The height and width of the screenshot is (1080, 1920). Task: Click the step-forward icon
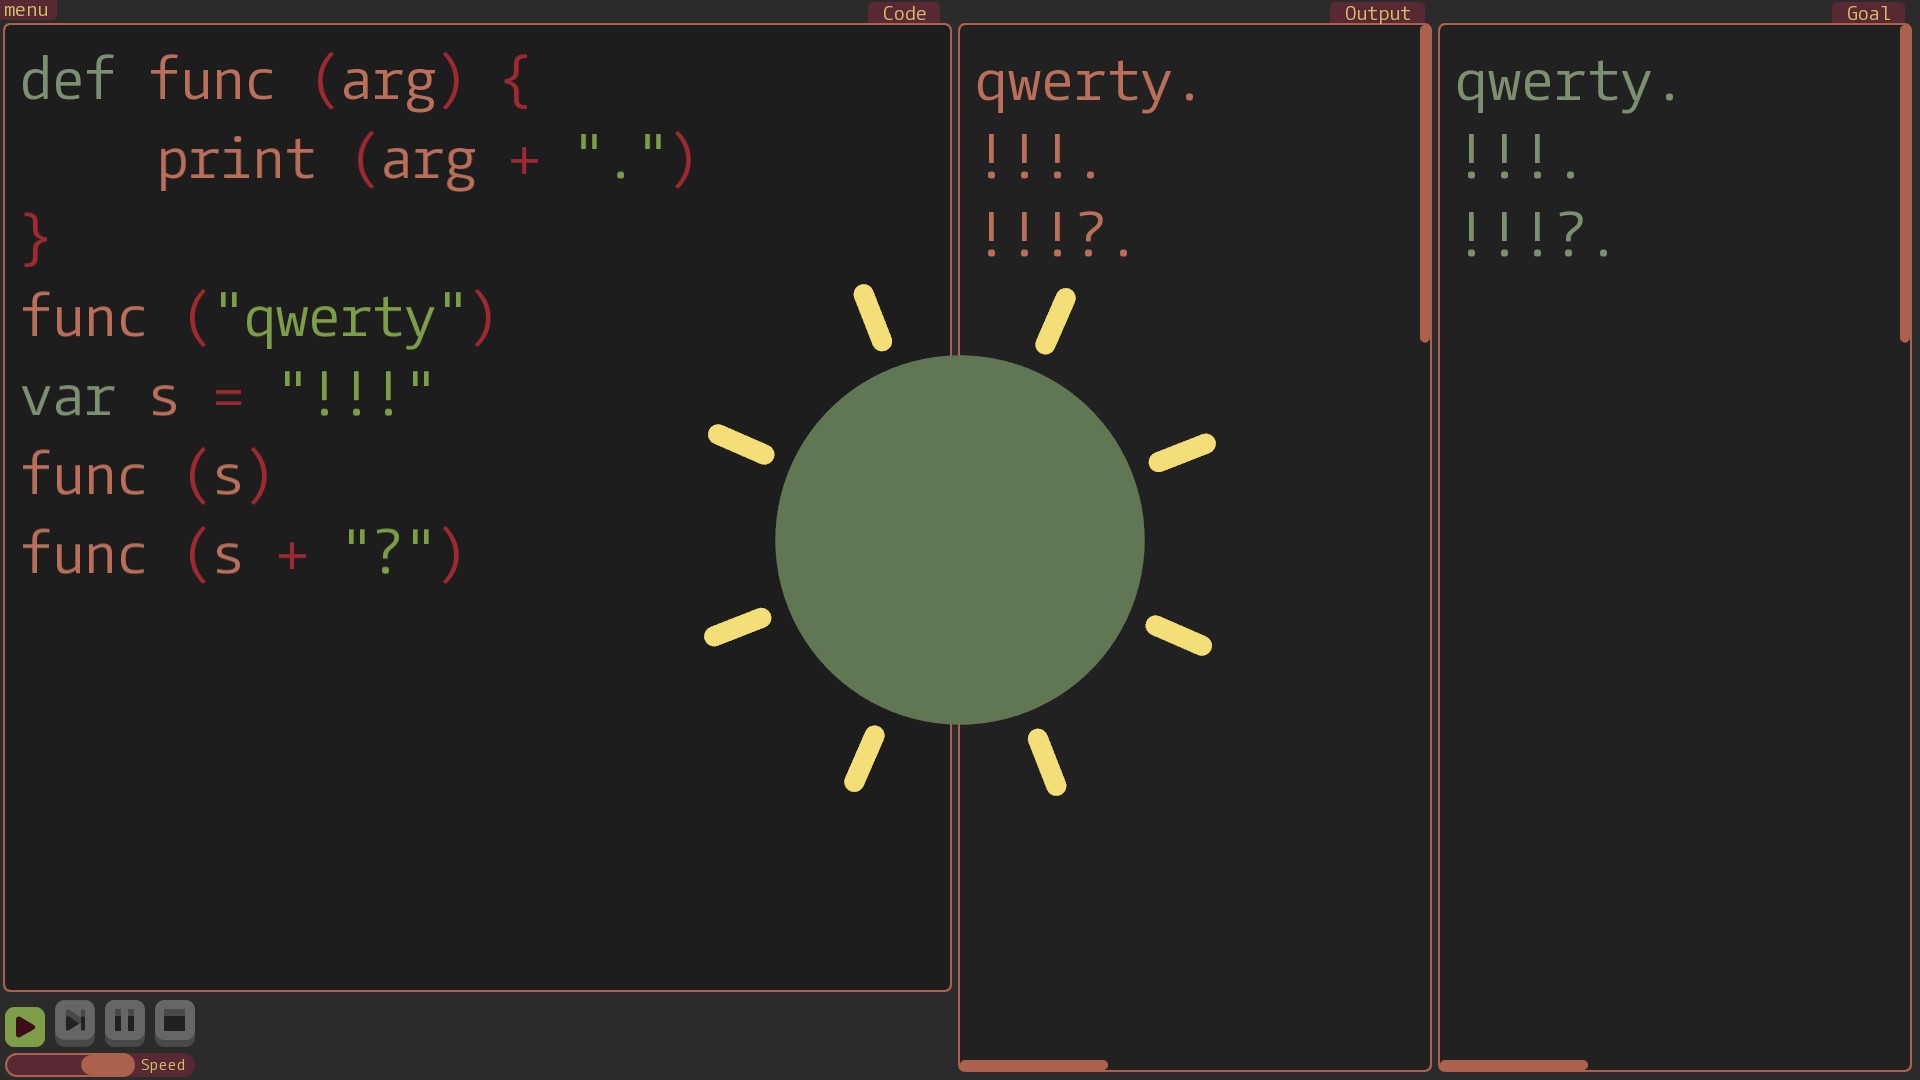pyautogui.click(x=75, y=1022)
